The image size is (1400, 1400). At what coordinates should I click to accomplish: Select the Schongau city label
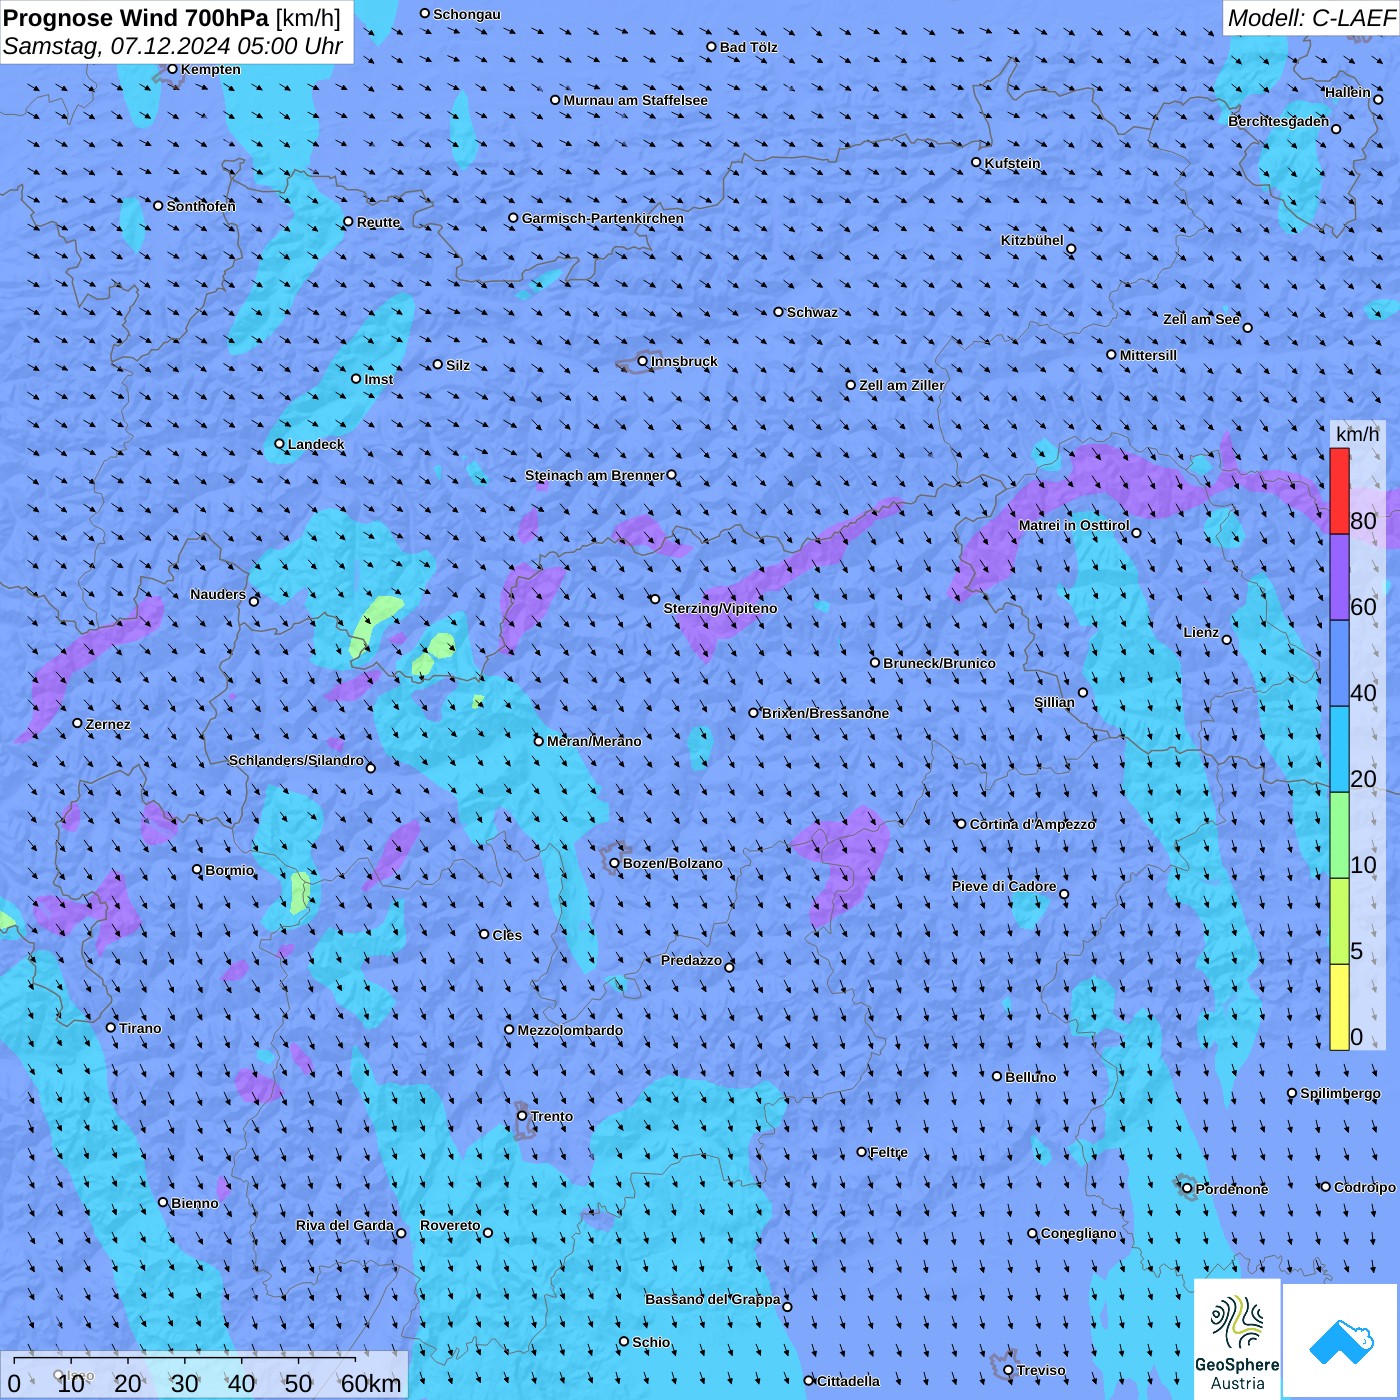pyautogui.click(x=466, y=14)
